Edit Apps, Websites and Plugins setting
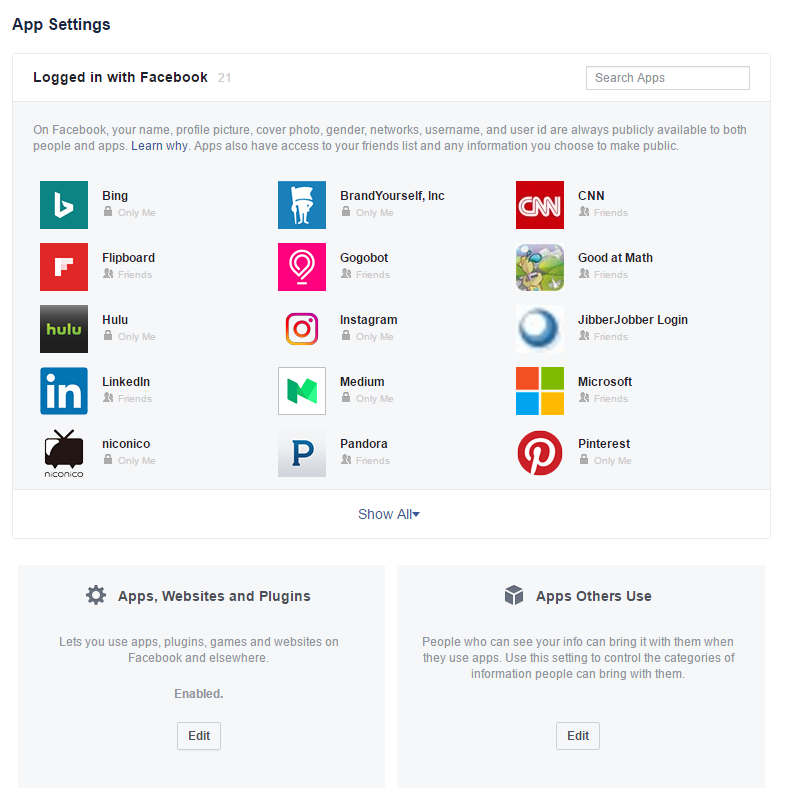This screenshot has height=793, width=785. tap(199, 736)
